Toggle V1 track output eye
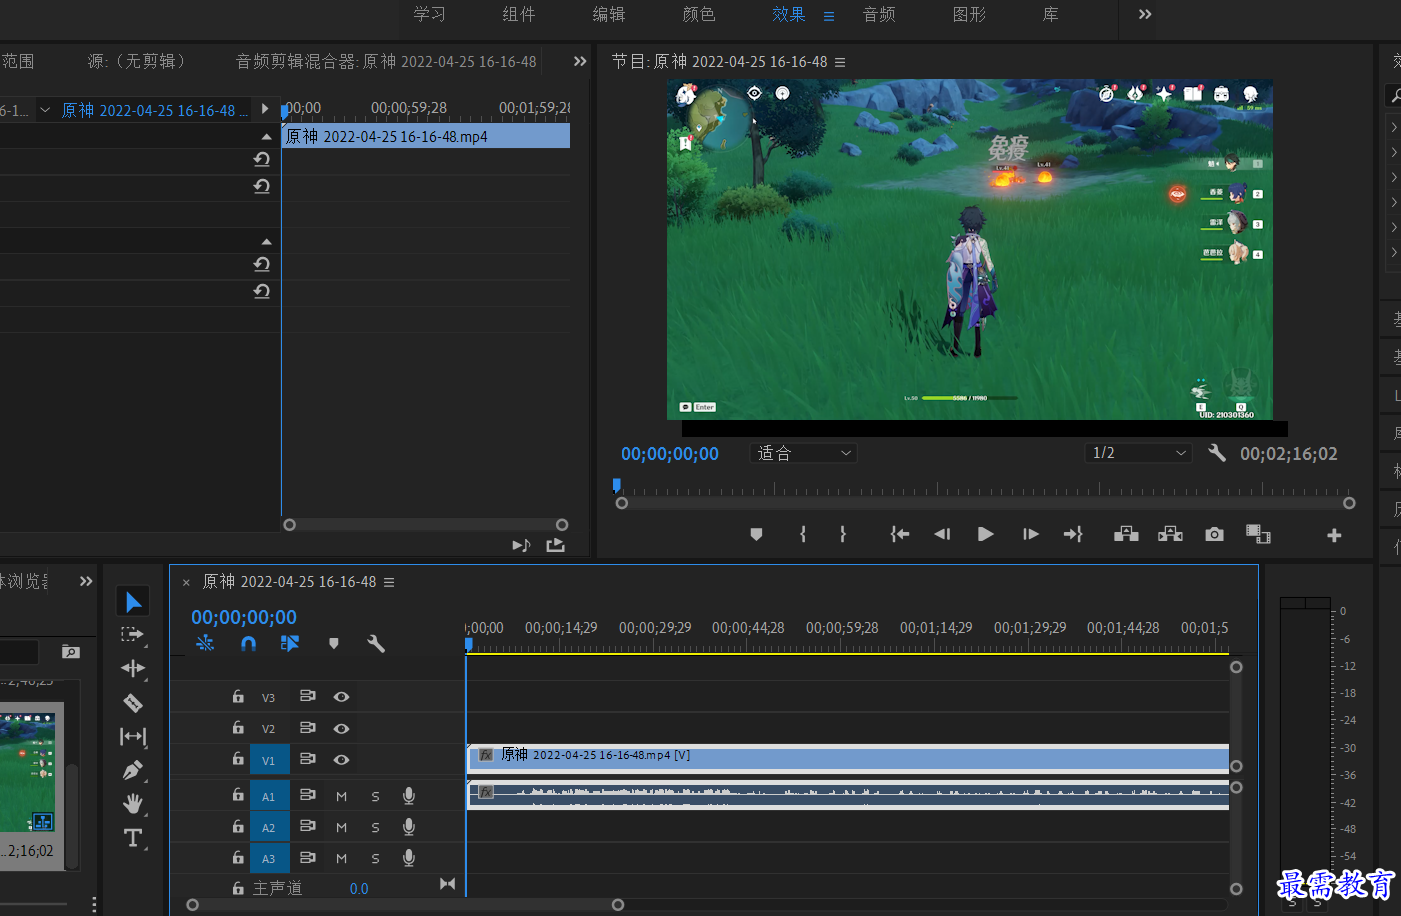This screenshot has height=916, width=1401. click(341, 760)
